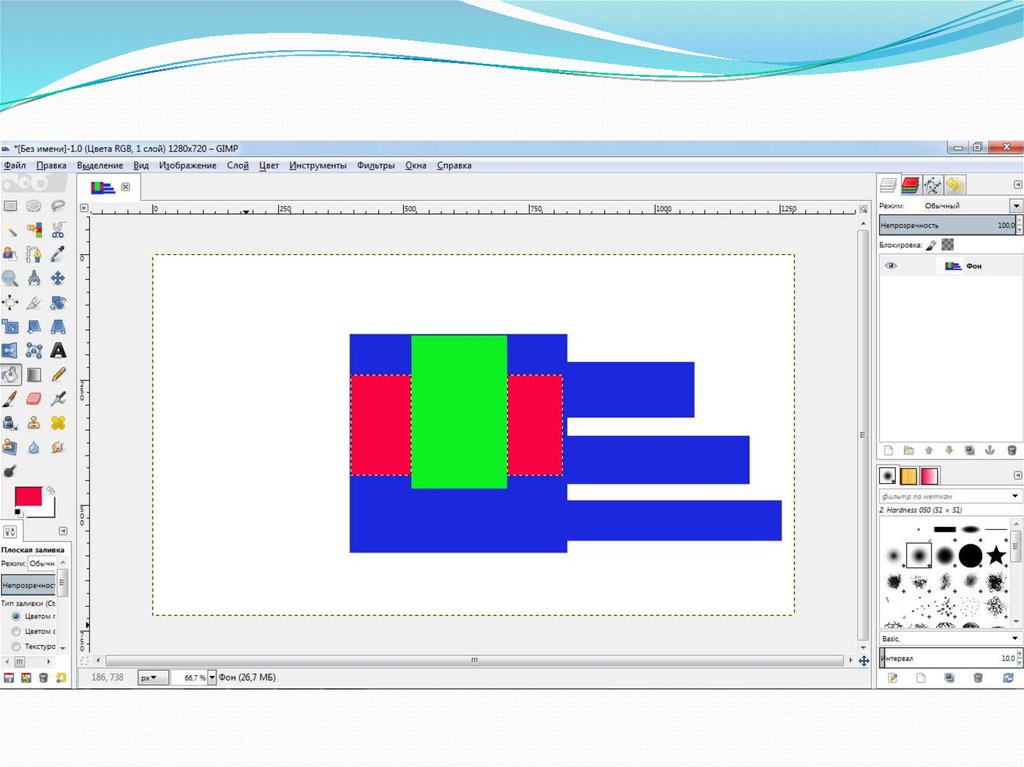The height and width of the screenshot is (767, 1024).
Task: Toggle Quick Mask at canvas bottom-left corner
Action: point(84,661)
